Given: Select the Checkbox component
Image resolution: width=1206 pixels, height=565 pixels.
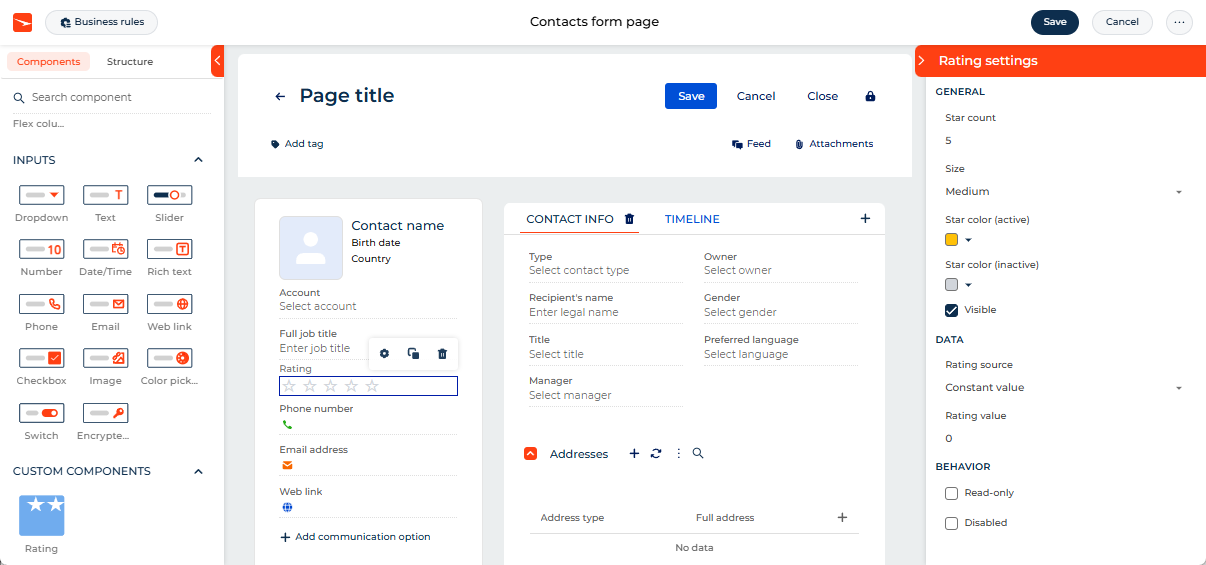Looking at the screenshot, I should pos(42,366).
